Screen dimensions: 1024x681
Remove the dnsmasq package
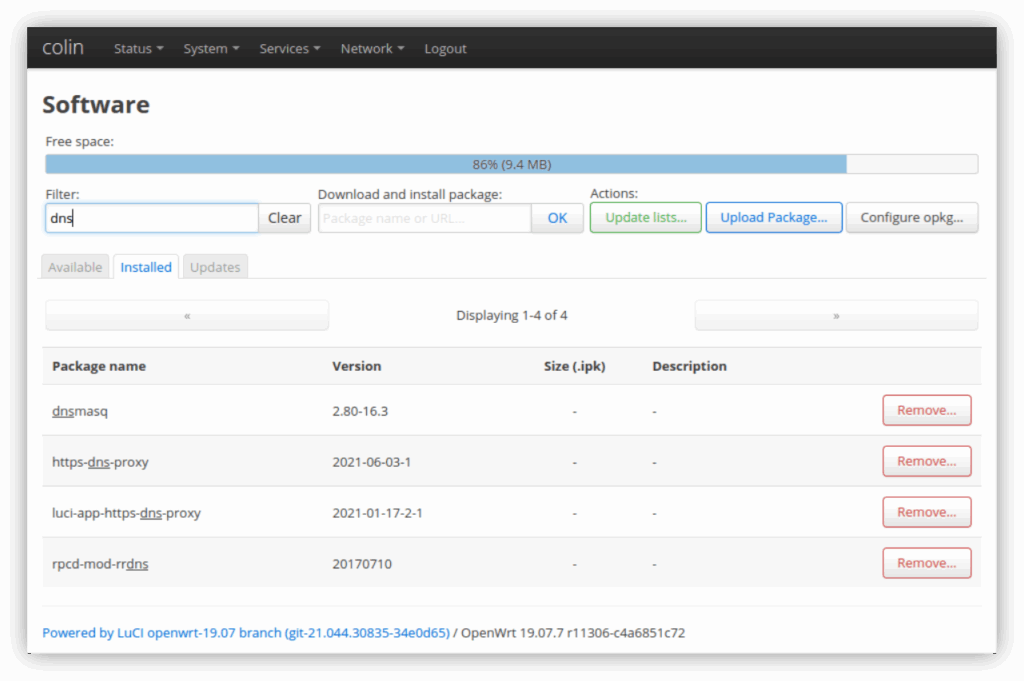point(926,410)
